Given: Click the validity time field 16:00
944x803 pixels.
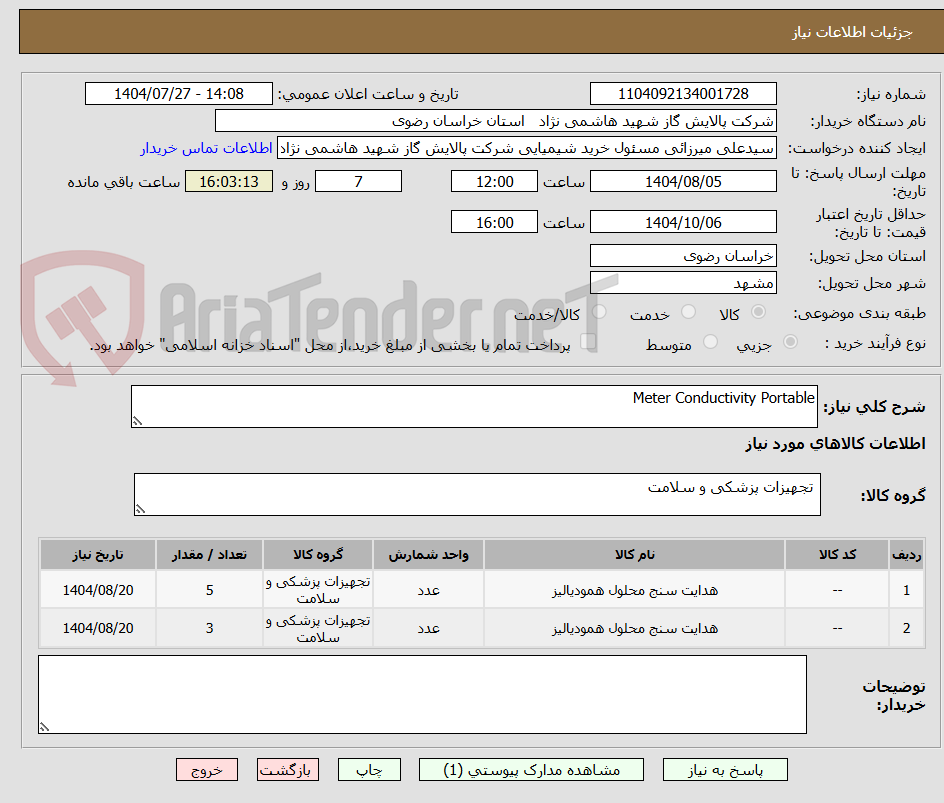Looking at the screenshot, I should (494, 222).
